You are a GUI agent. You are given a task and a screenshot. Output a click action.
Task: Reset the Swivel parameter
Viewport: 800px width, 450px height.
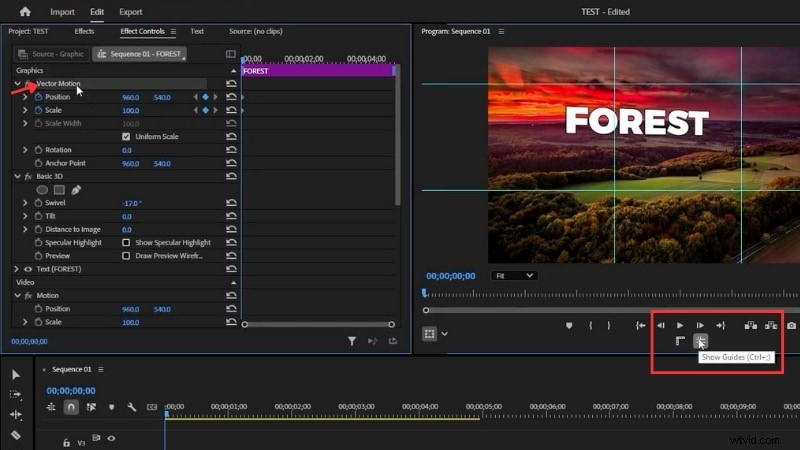[231, 203]
